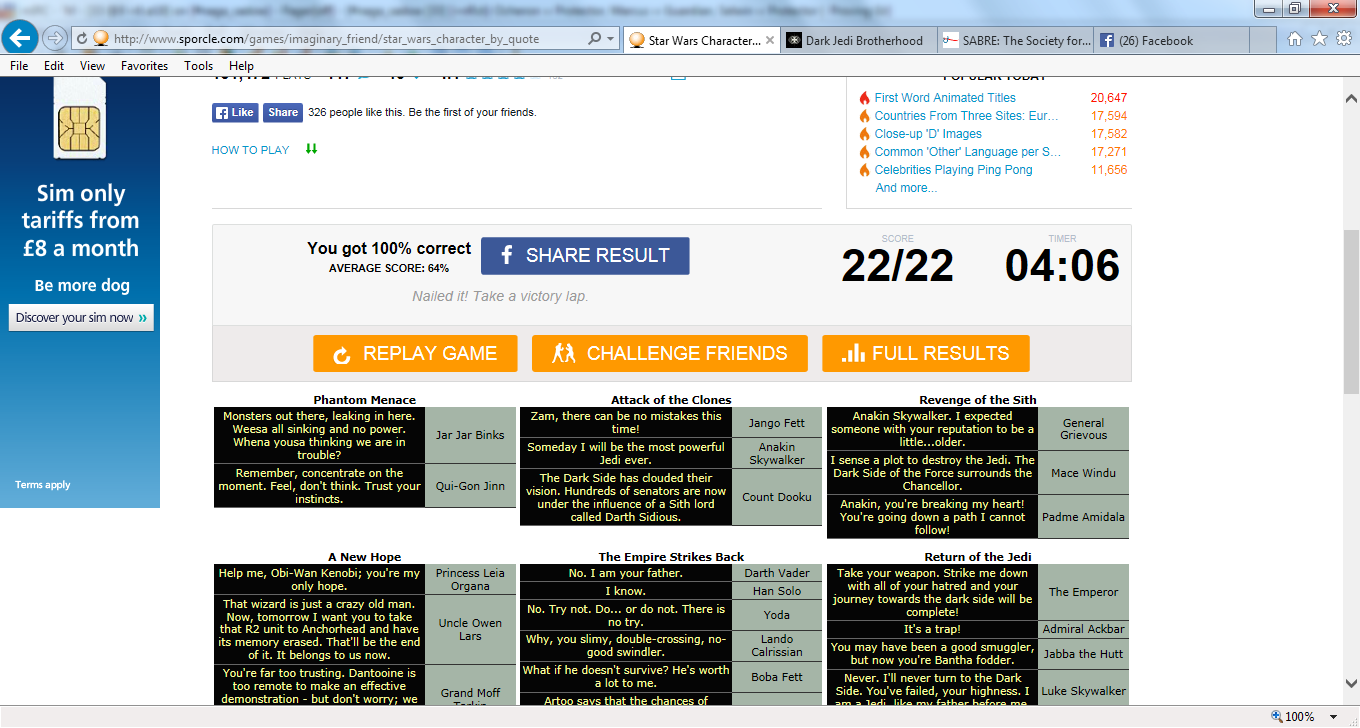Image resolution: width=1360 pixels, height=728 pixels.
Task: Click the FULL RESULTS button
Action: coord(925,353)
